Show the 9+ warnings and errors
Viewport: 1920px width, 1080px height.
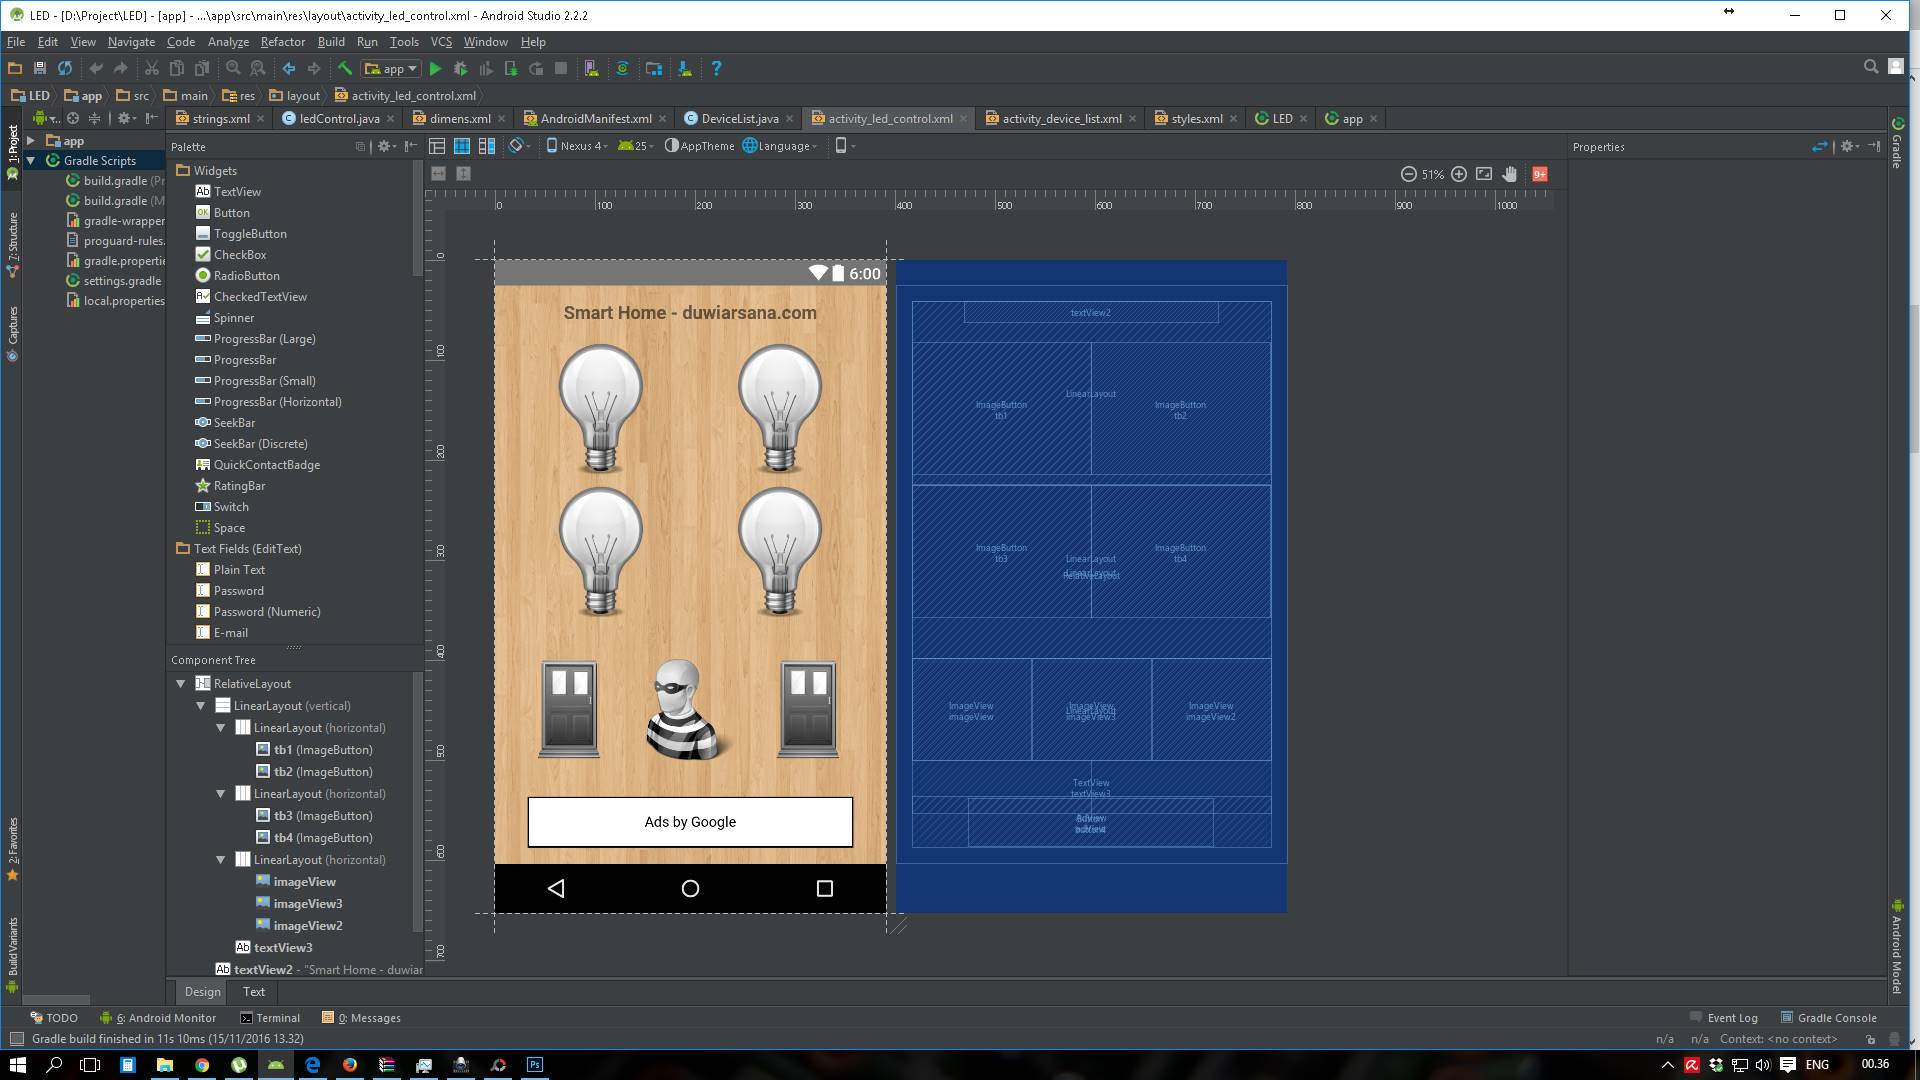pos(1540,174)
